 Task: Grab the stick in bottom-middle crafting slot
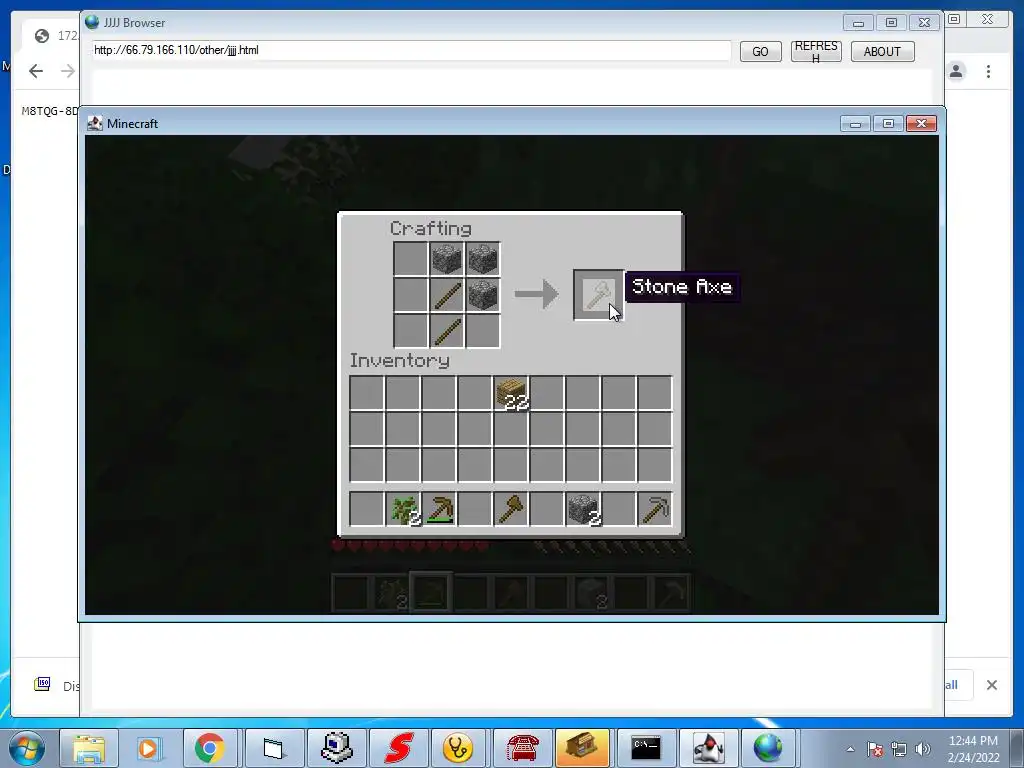click(x=447, y=331)
